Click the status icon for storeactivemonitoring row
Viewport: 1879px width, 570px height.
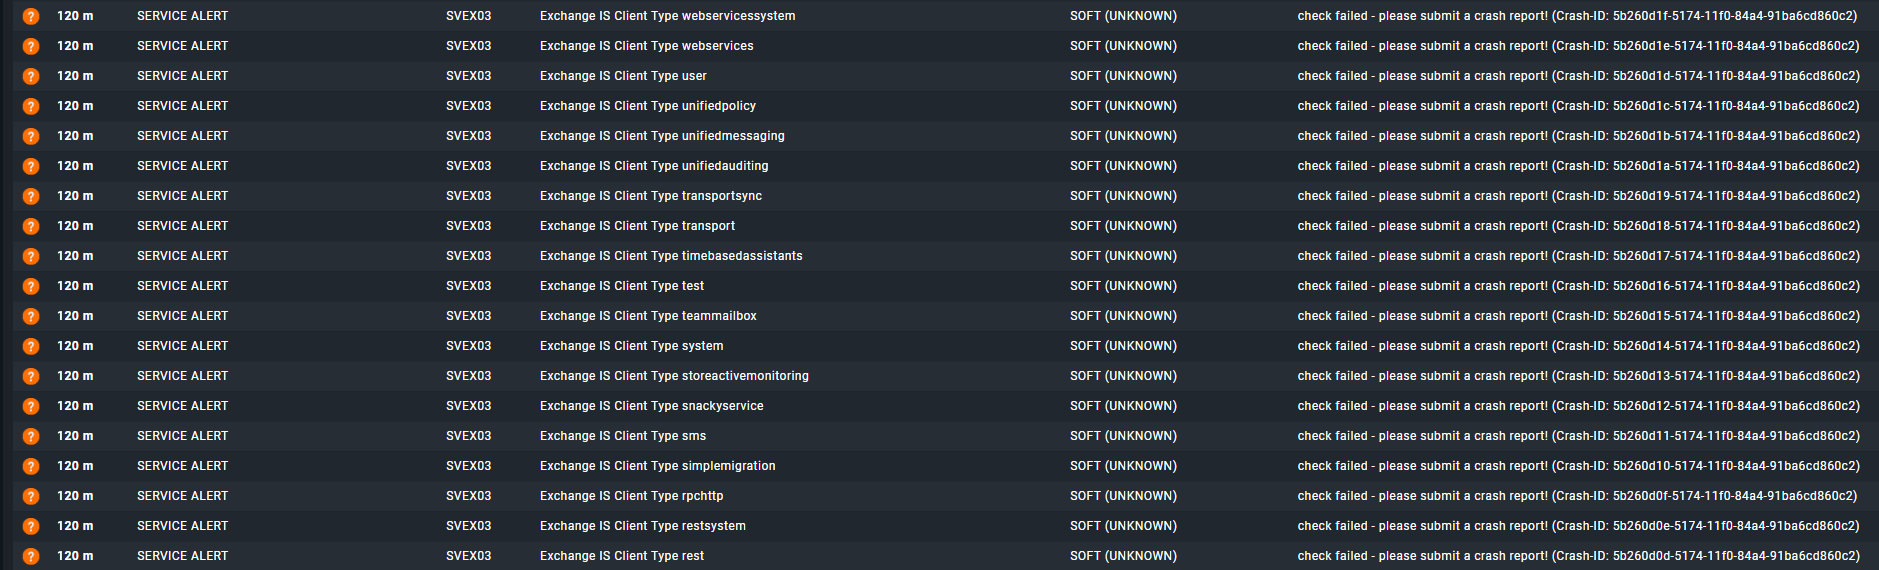tap(31, 377)
